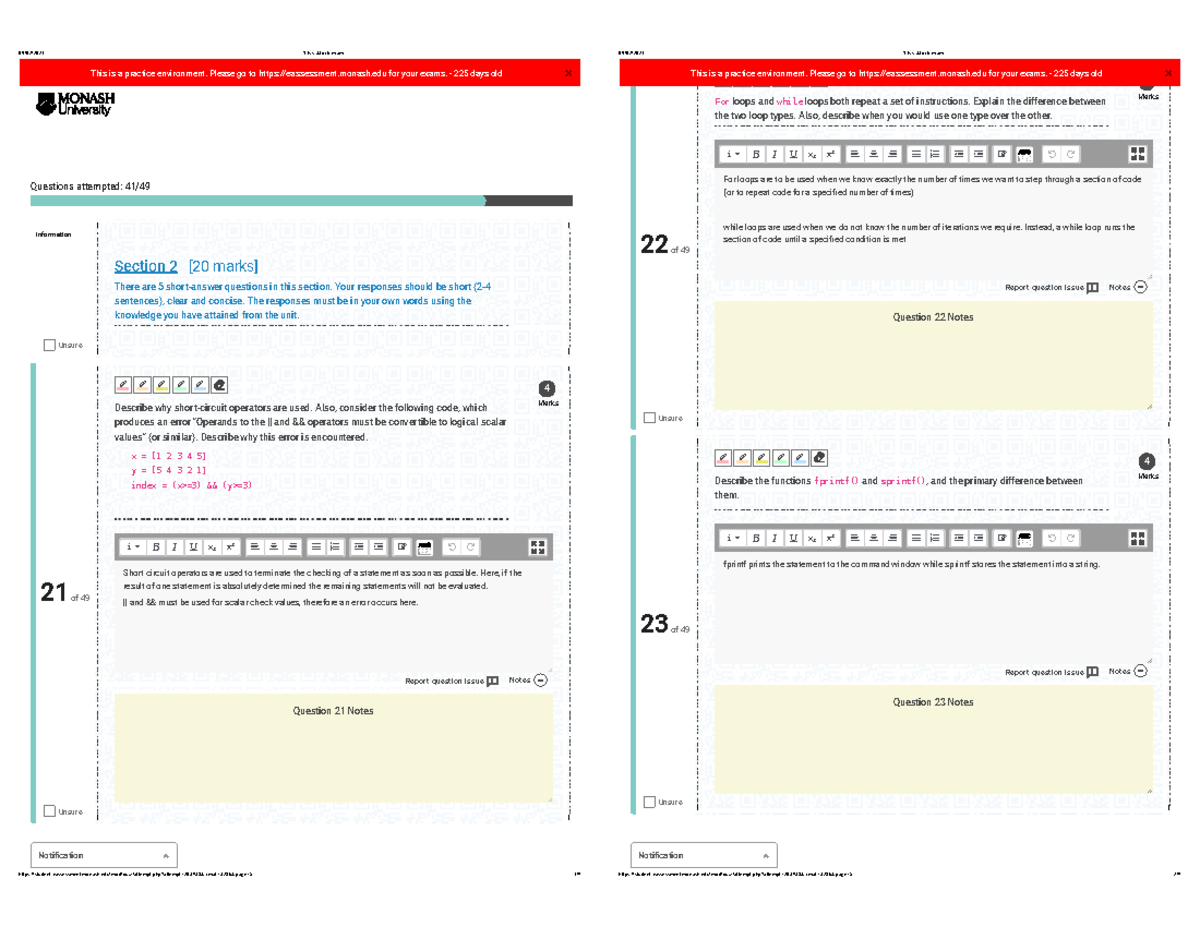Open Report question issue for Question 22

(x=1052, y=287)
